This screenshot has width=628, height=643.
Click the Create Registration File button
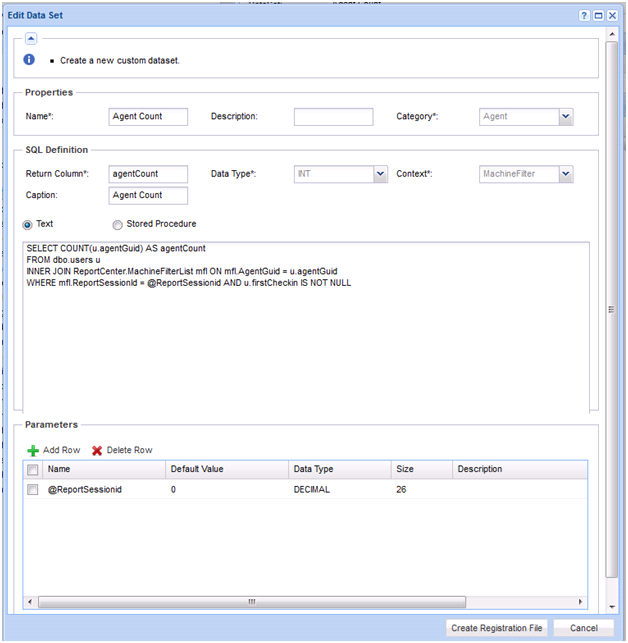pyautogui.click(x=497, y=628)
